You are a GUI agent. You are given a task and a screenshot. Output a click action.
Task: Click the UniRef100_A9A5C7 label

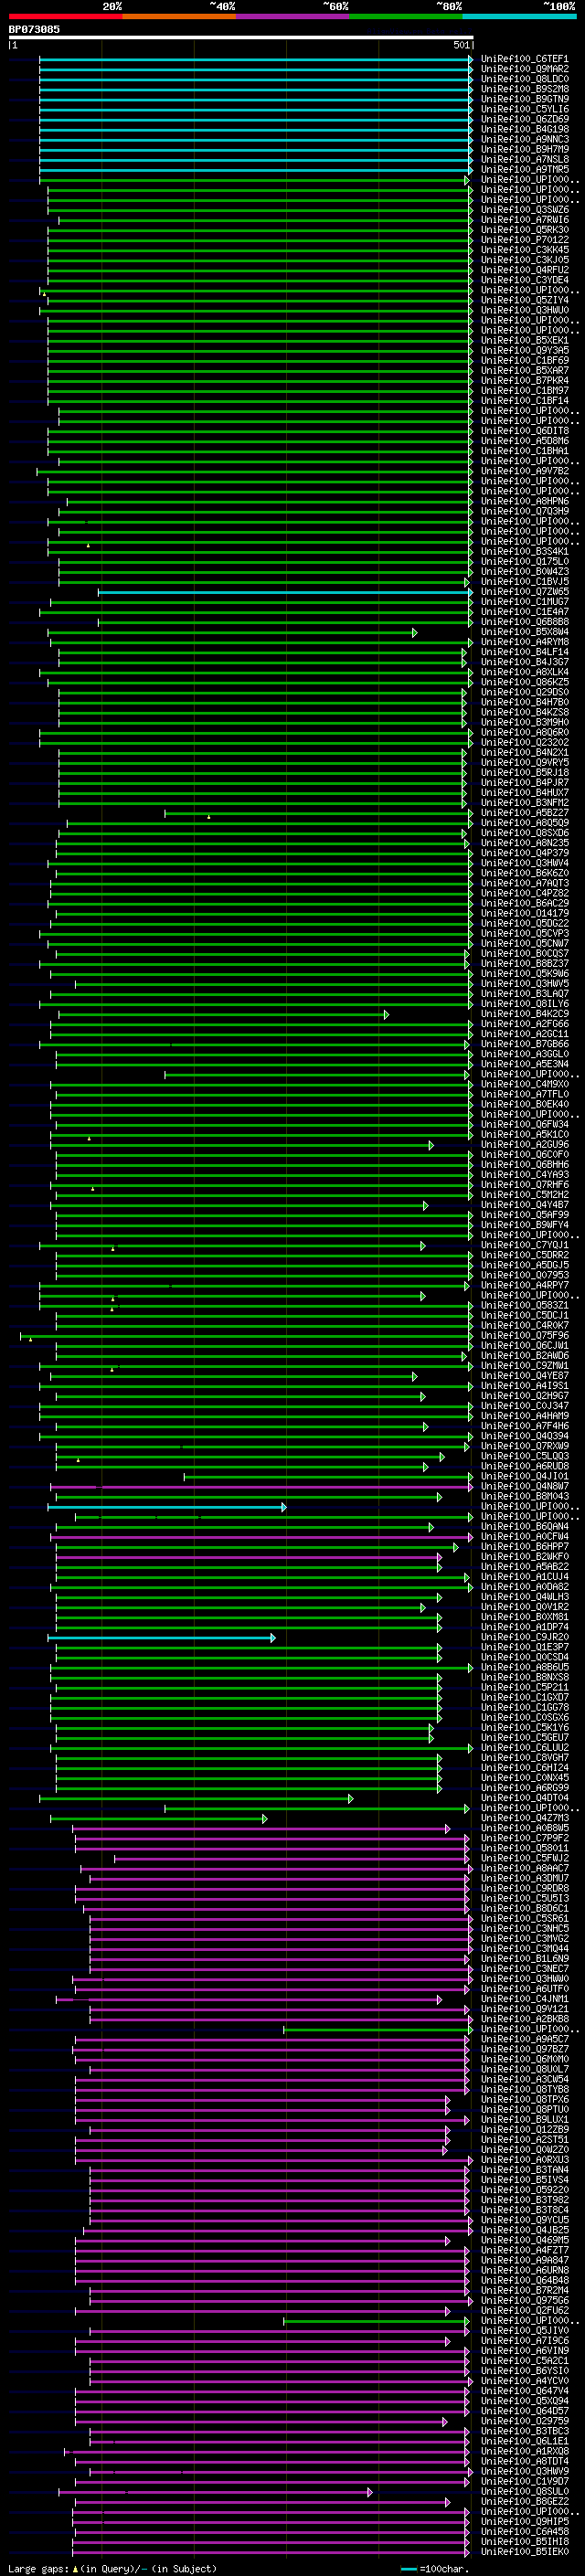click(525, 2039)
